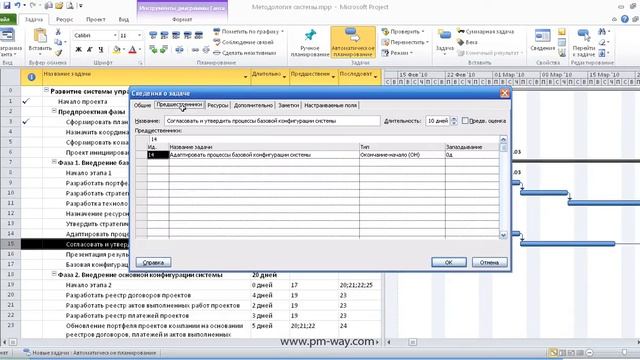
Task: Click Respect Links (Соблюдение связей) button
Action: (244, 42)
